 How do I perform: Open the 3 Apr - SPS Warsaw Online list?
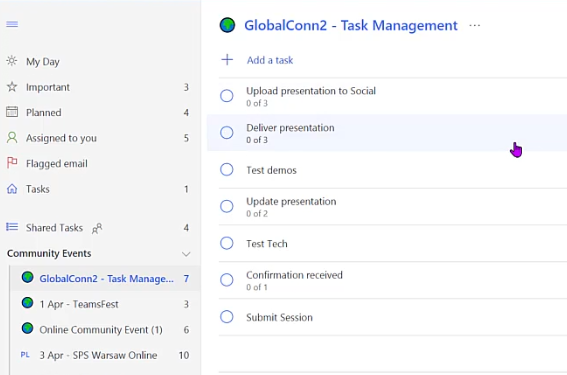pos(105,355)
